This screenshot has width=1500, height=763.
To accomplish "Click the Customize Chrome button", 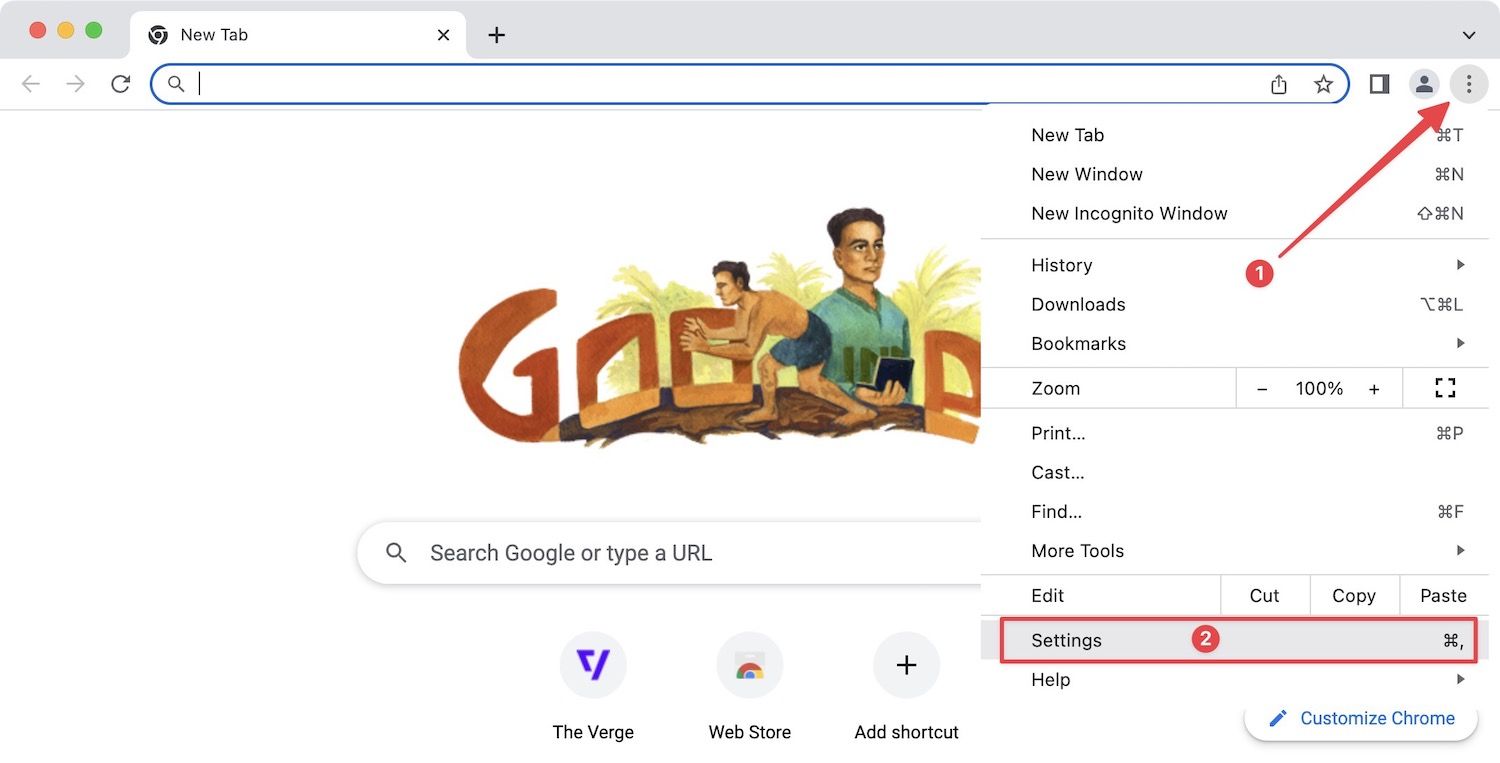I will point(1361,718).
